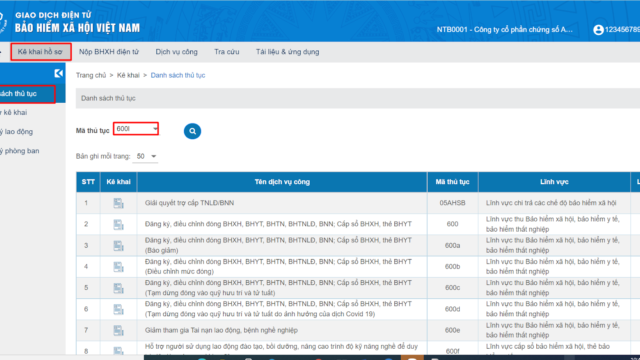Open declaration icon for procedure 600e

[118, 330]
